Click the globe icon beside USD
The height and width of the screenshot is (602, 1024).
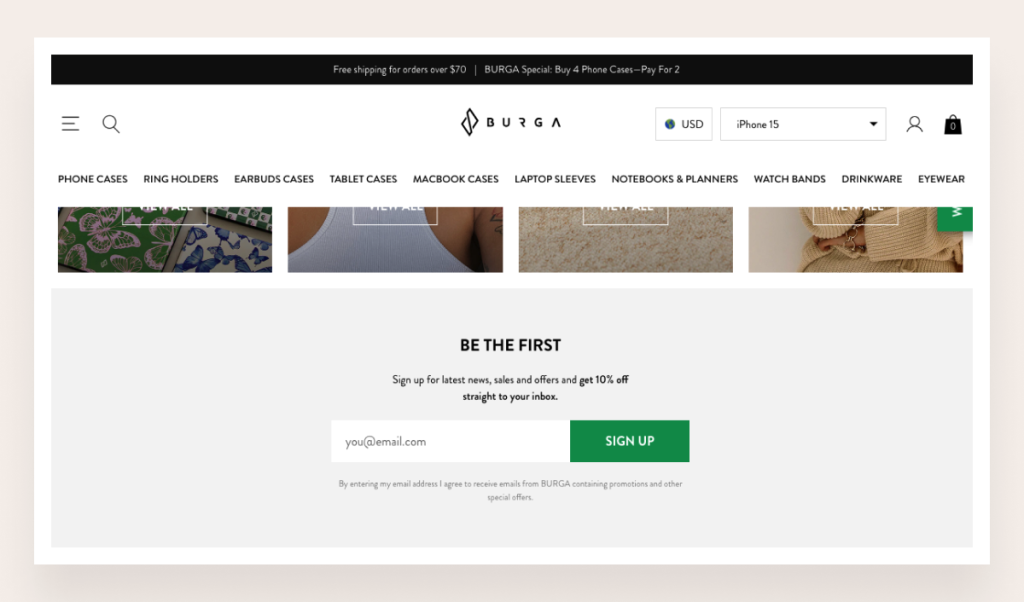click(669, 124)
